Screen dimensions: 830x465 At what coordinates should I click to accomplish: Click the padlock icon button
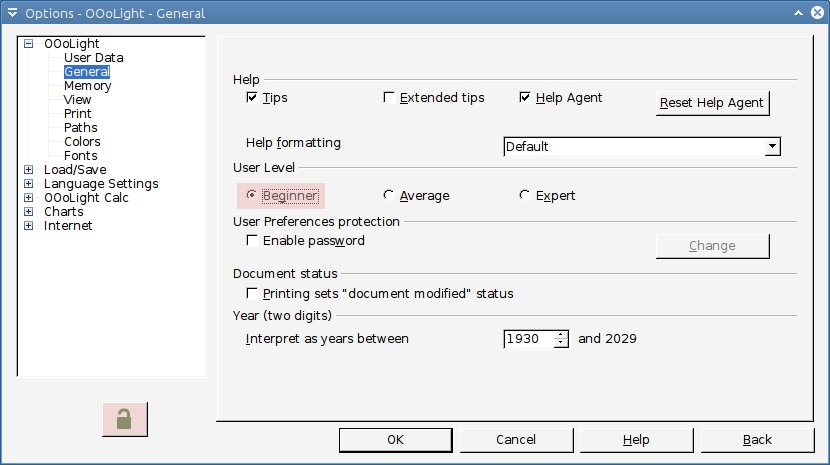125,419
